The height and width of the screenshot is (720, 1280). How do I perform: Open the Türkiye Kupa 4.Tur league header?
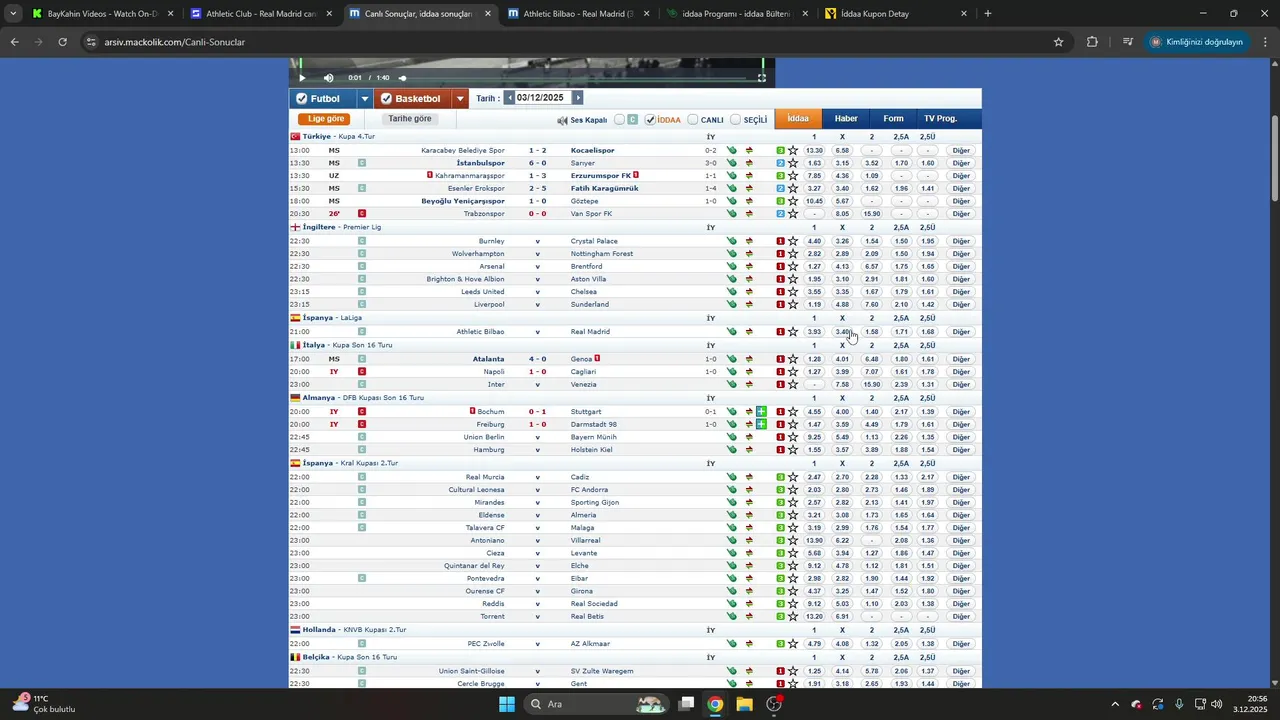click(339, 136)
